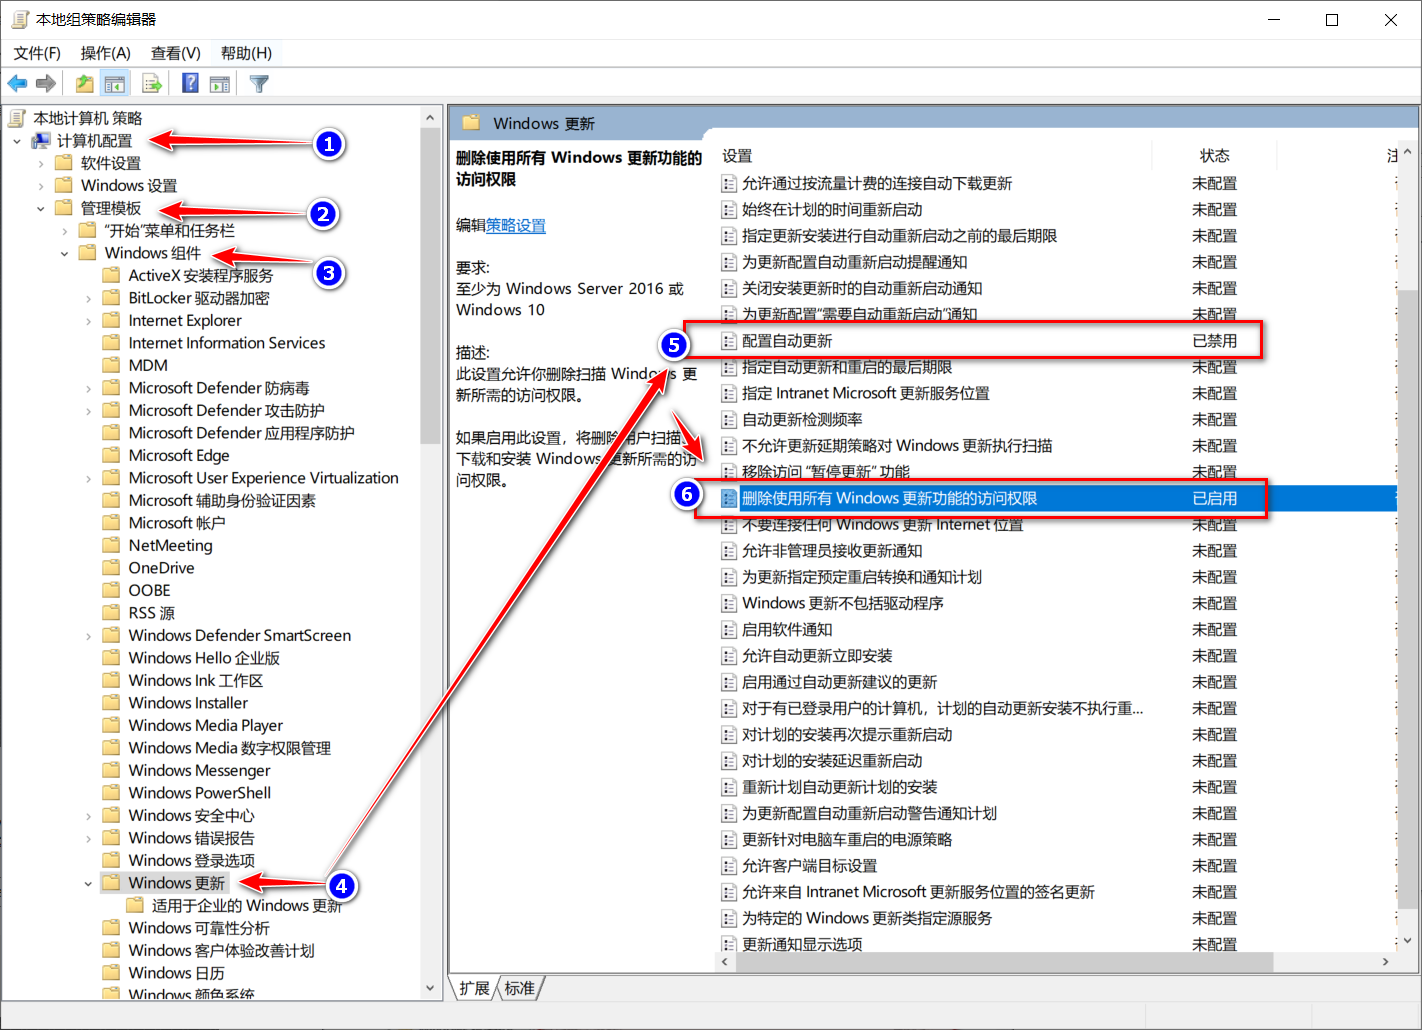Open the 策略设置 link
The image size is (1422, 1030).
coord(516,226)
